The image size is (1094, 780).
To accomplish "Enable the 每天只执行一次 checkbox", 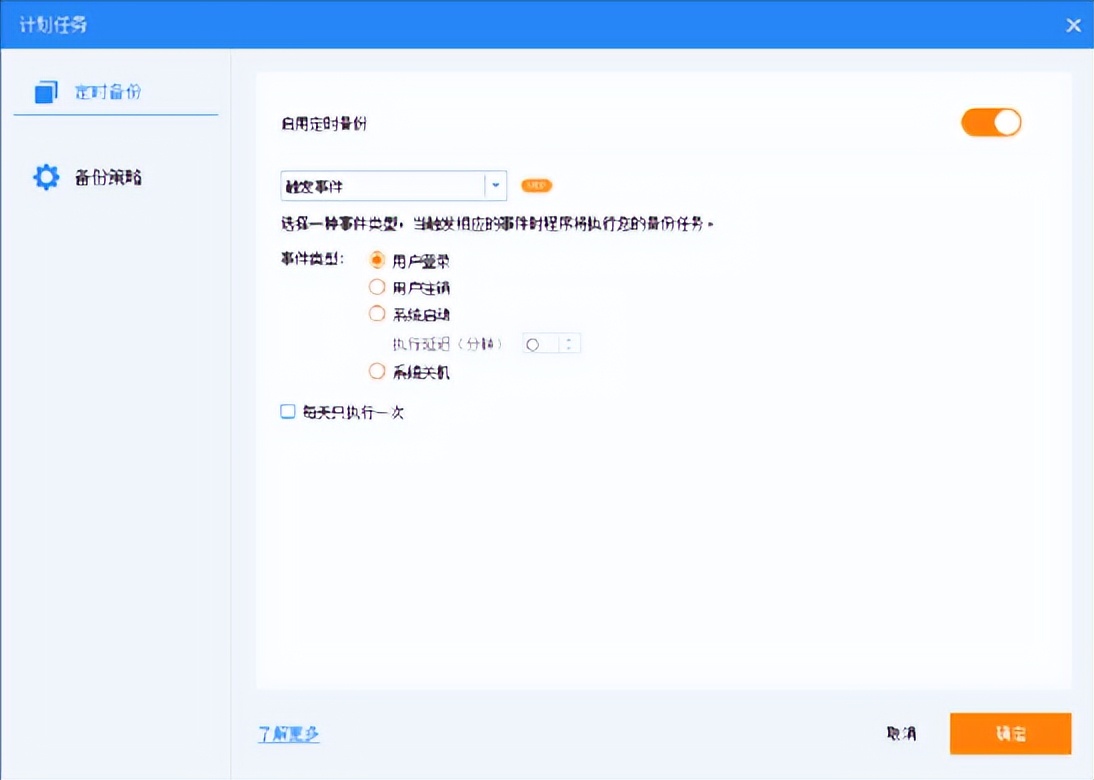I will [286, 411].
